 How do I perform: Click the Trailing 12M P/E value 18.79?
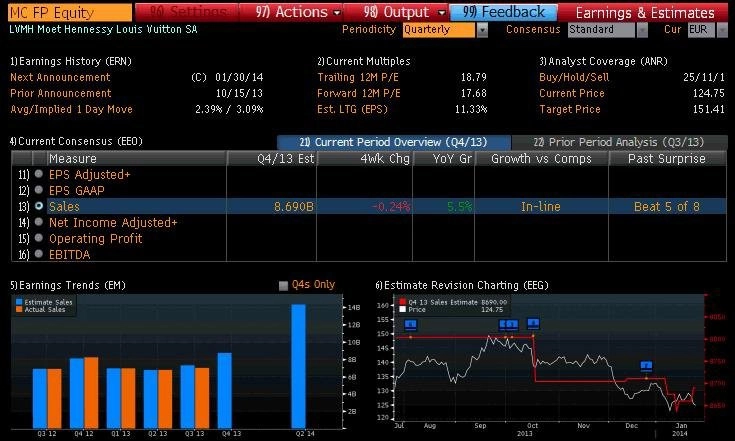[x=474, y=77]
